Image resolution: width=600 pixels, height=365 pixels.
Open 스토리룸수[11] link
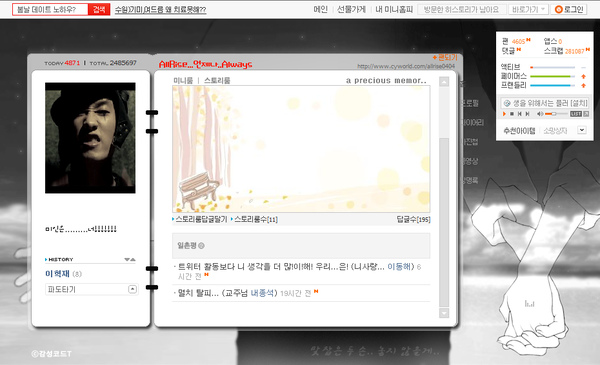[x=256, y=219]
